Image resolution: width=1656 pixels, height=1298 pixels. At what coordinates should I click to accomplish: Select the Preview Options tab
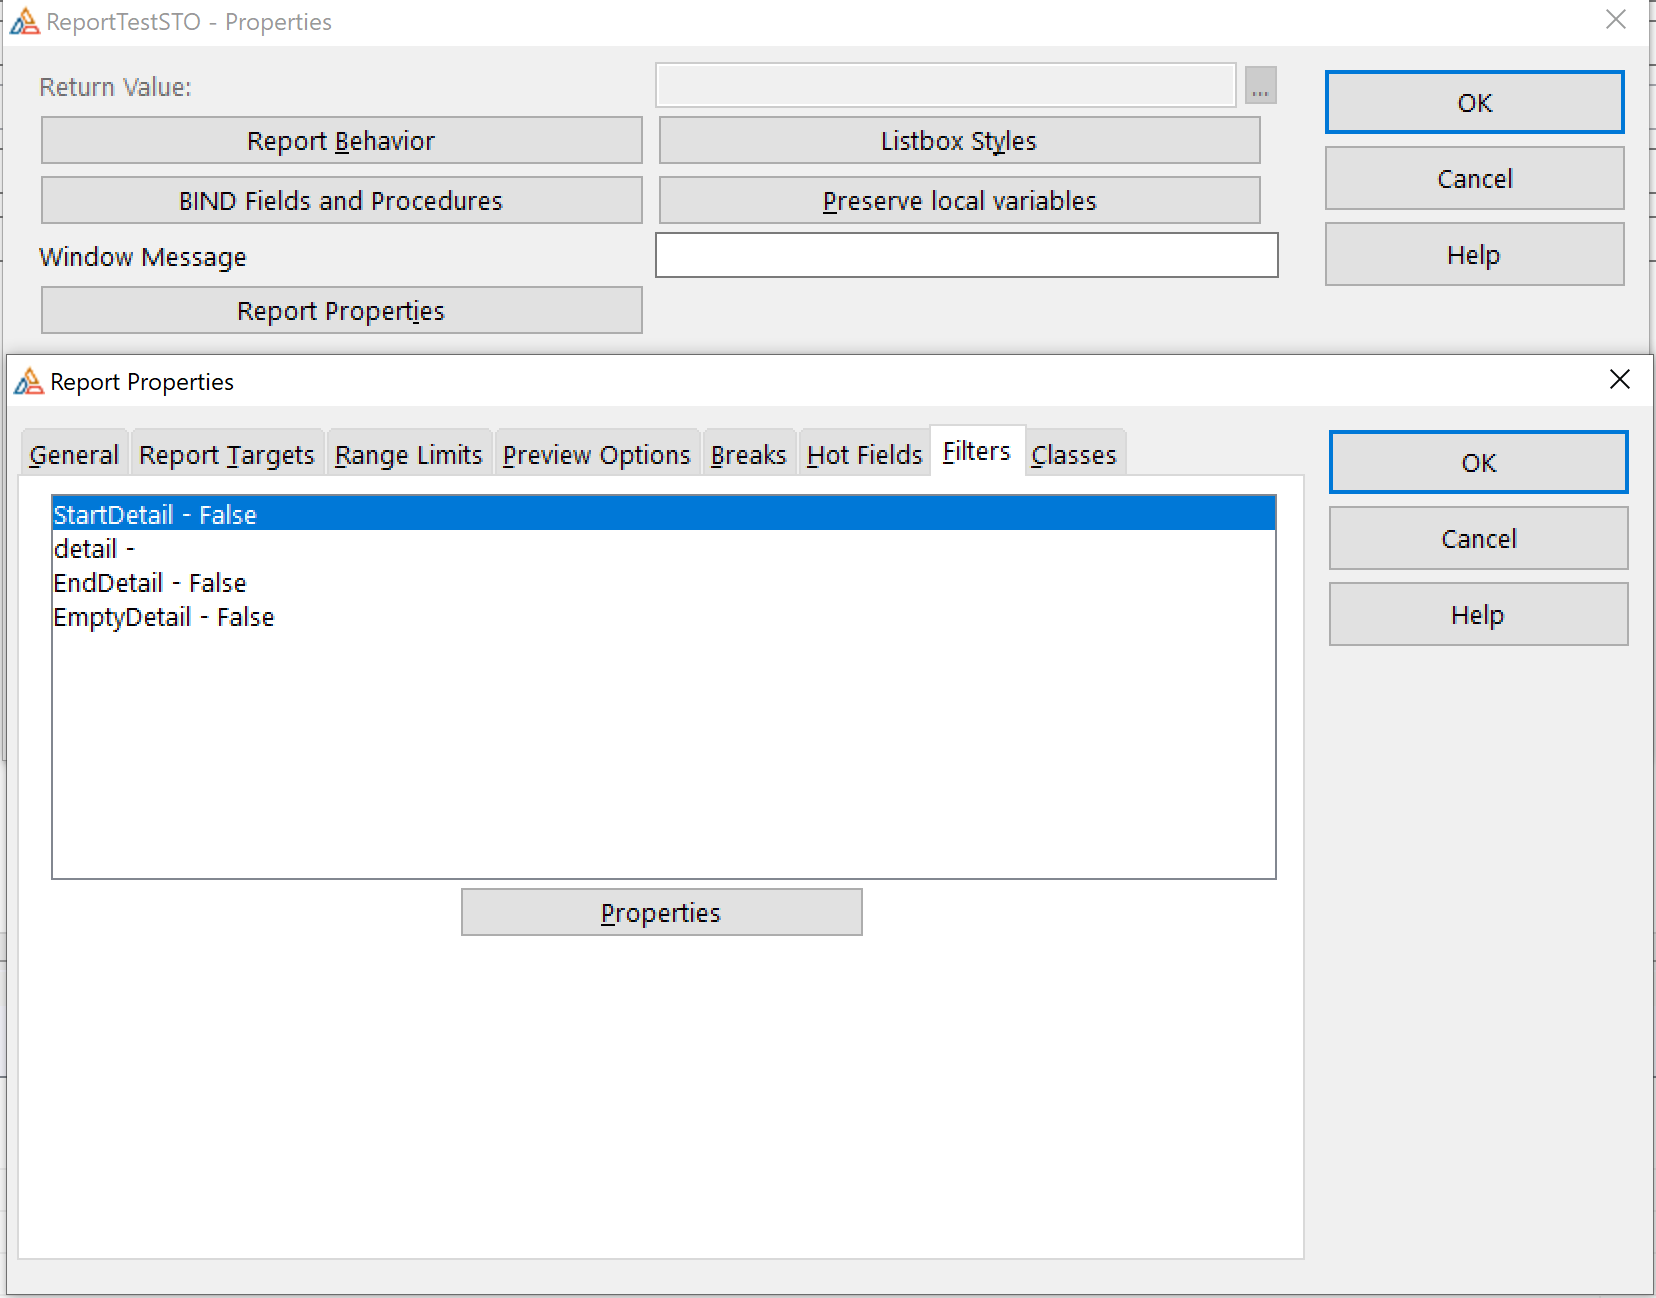(x=596, y=455)
